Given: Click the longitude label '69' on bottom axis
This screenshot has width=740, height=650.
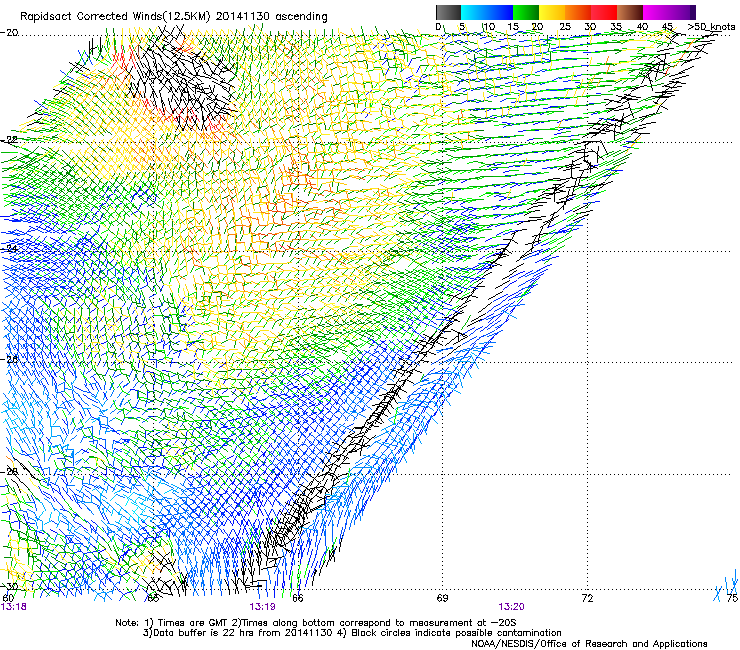Looking at the screenshot, I should pyautogui.click(x=442, y=599).
